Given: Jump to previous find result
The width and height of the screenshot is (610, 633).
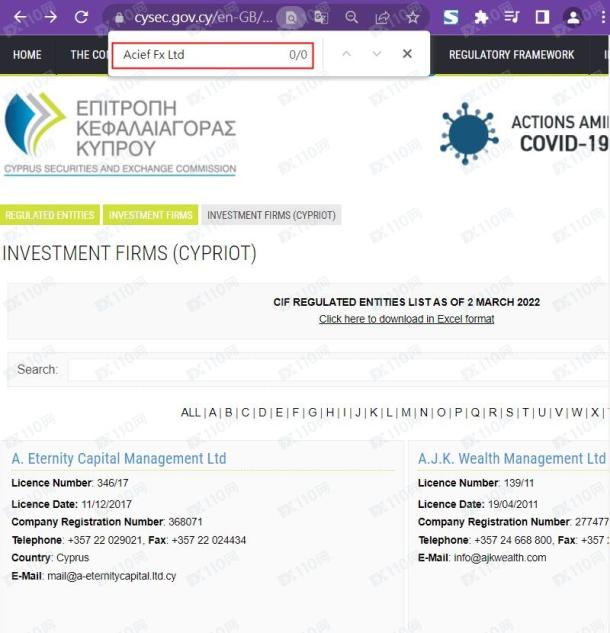Looking at the screenshot, I should click(x=346, y=54).
